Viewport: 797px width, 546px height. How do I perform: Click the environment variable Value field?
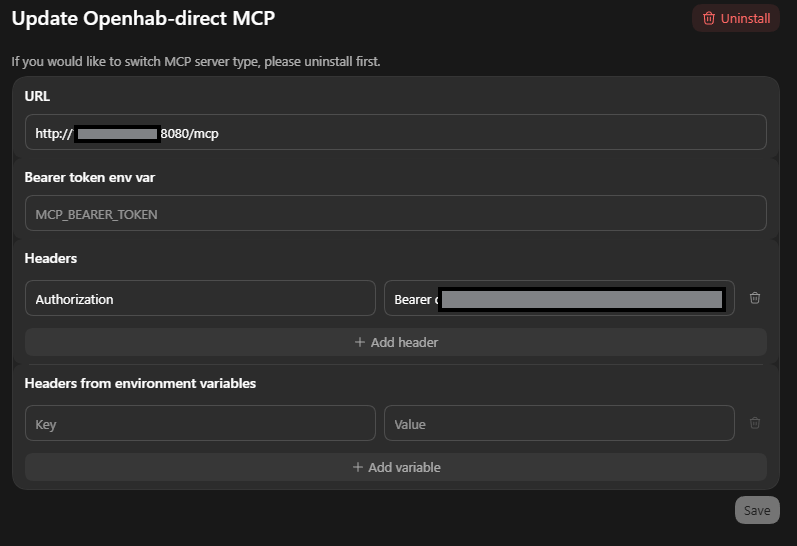(x=559, y=423)
